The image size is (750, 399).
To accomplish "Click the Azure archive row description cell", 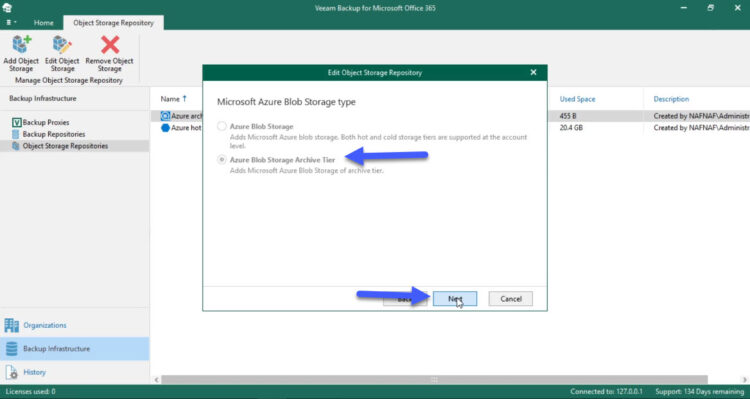I will (x=701, y=116).
